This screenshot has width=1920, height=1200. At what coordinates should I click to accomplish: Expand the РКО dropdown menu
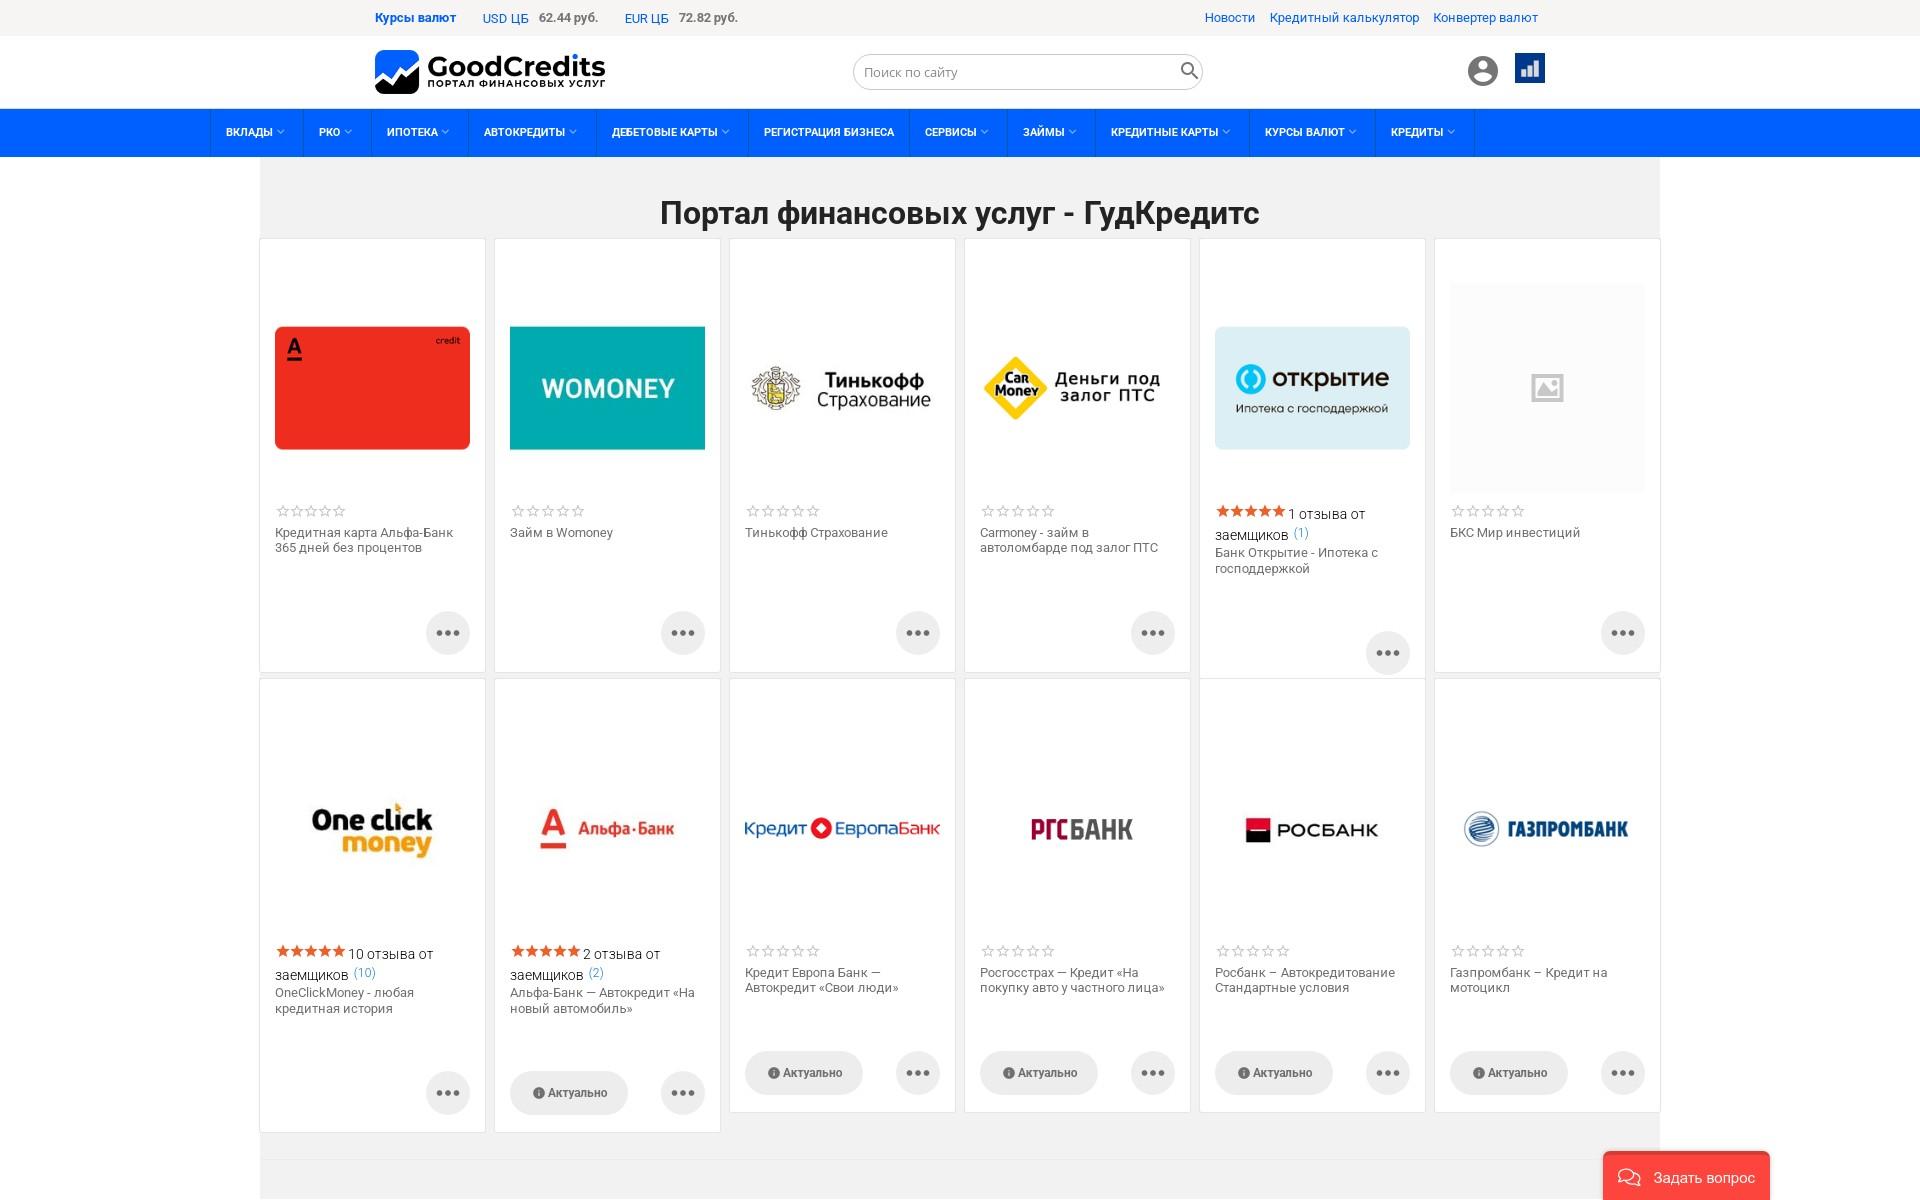click(335, 132)
